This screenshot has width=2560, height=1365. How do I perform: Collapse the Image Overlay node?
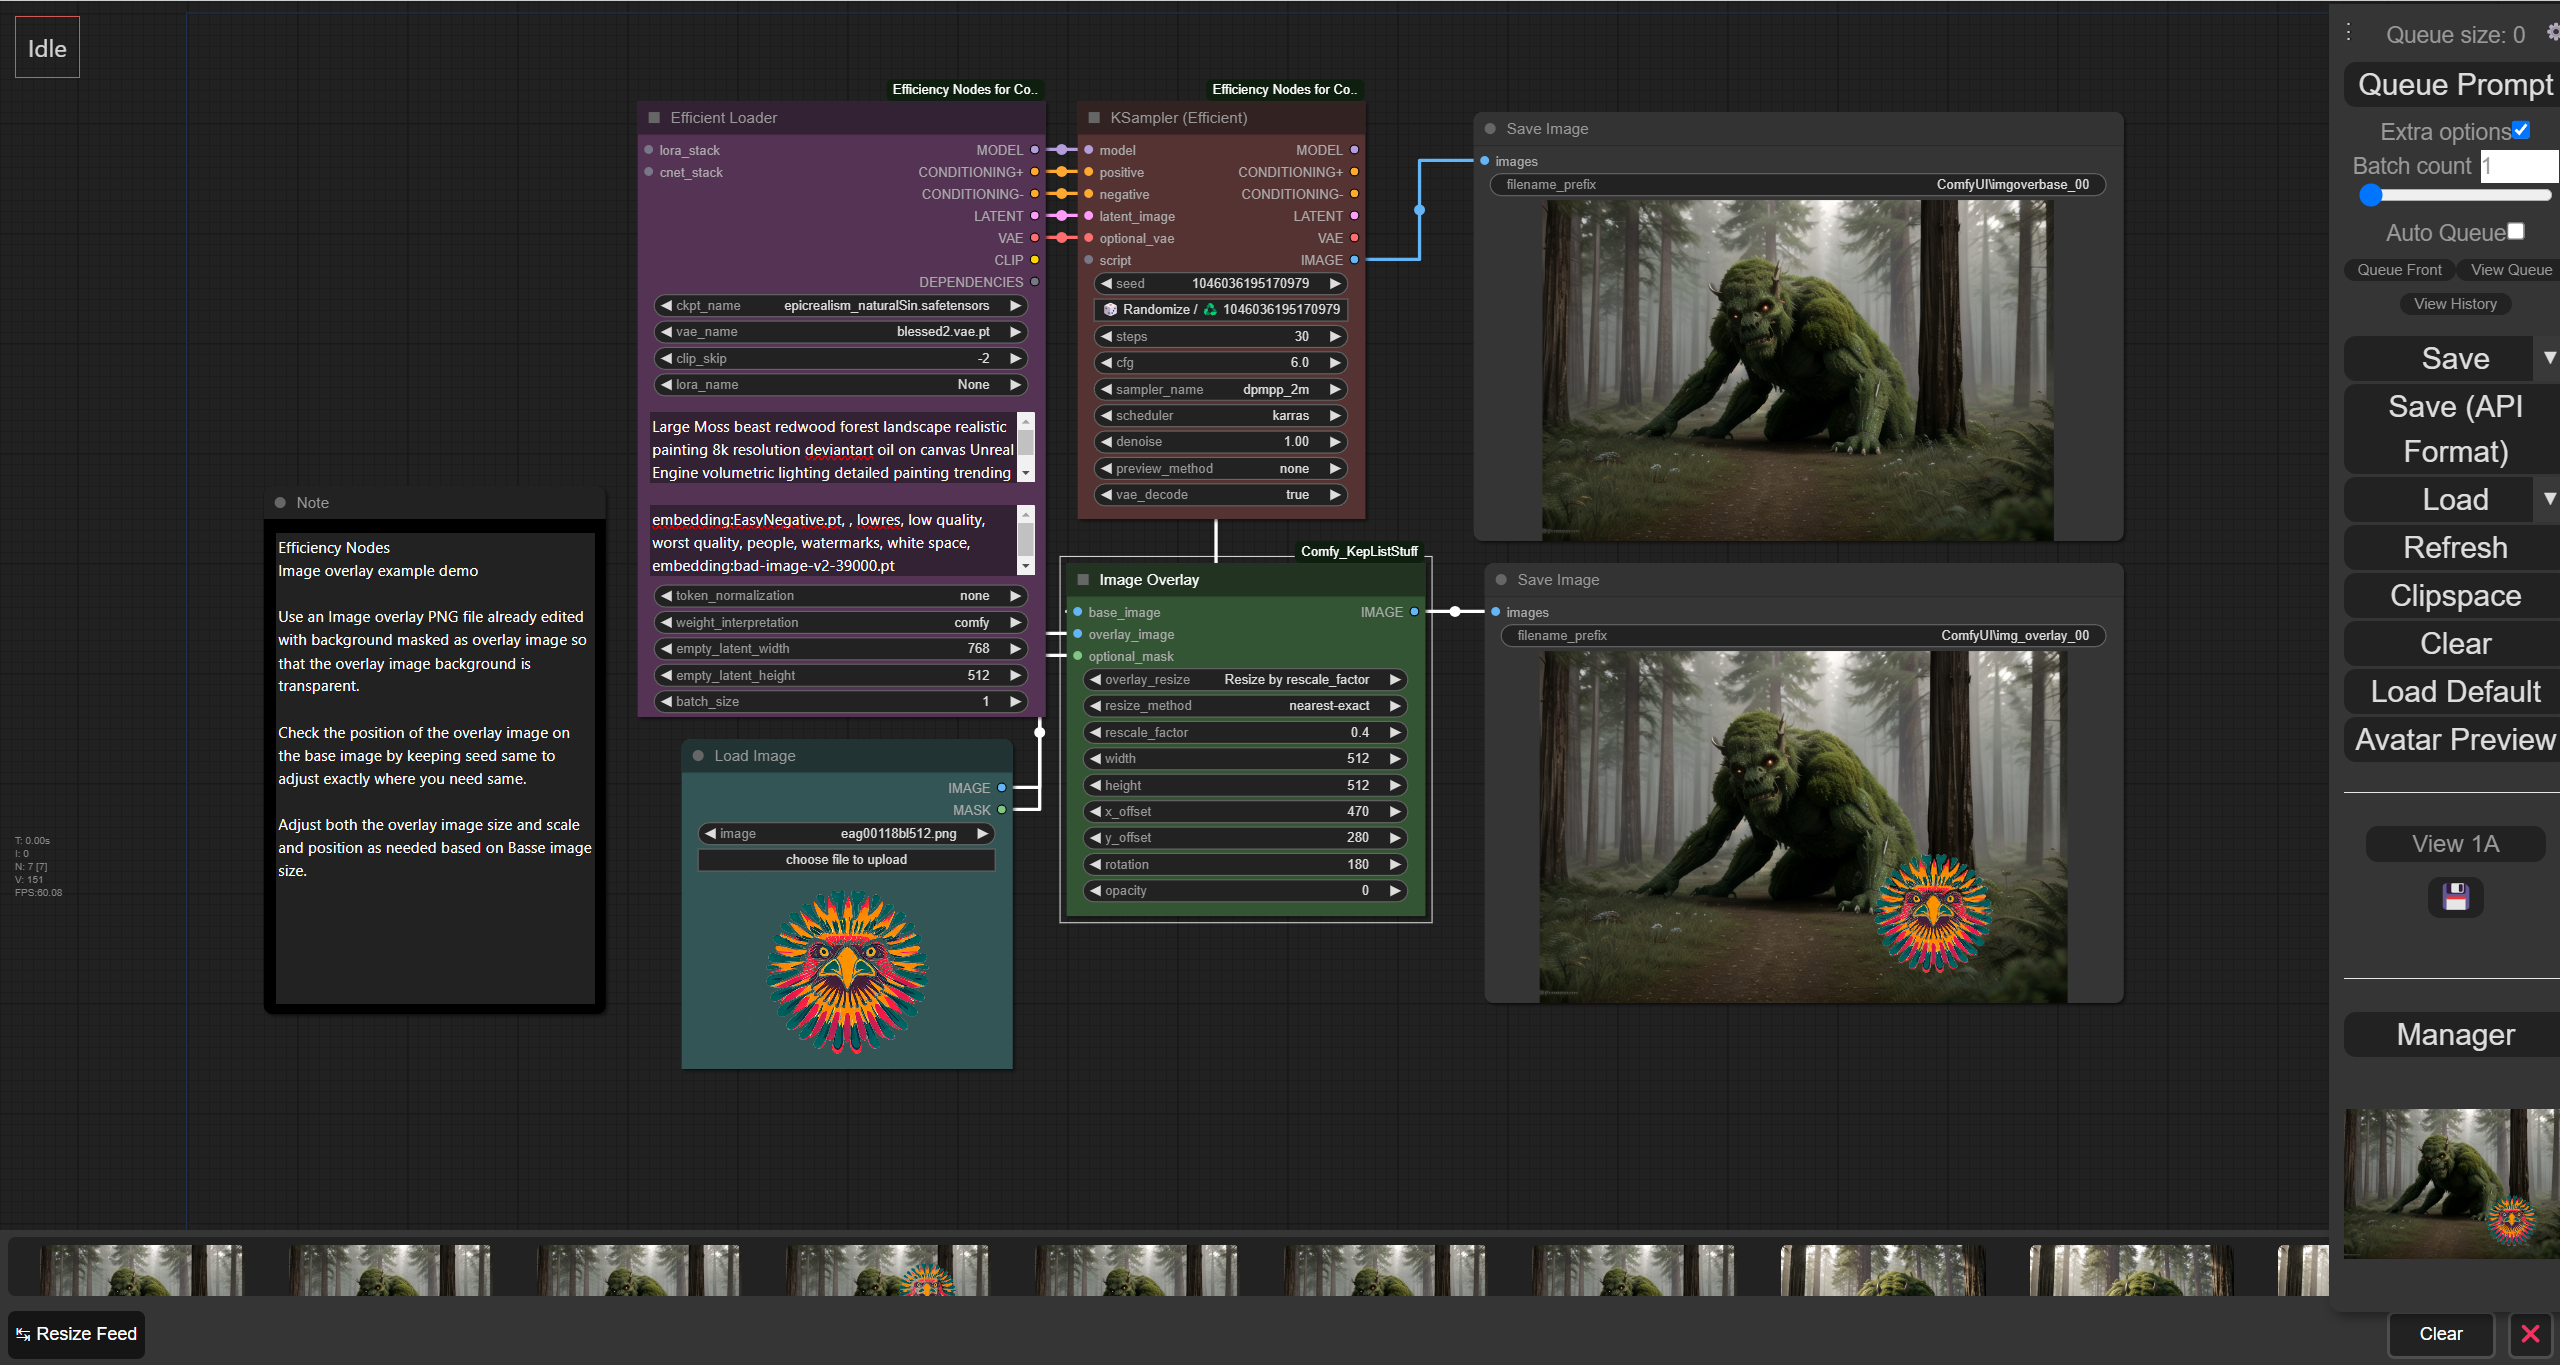(1083, 580)
